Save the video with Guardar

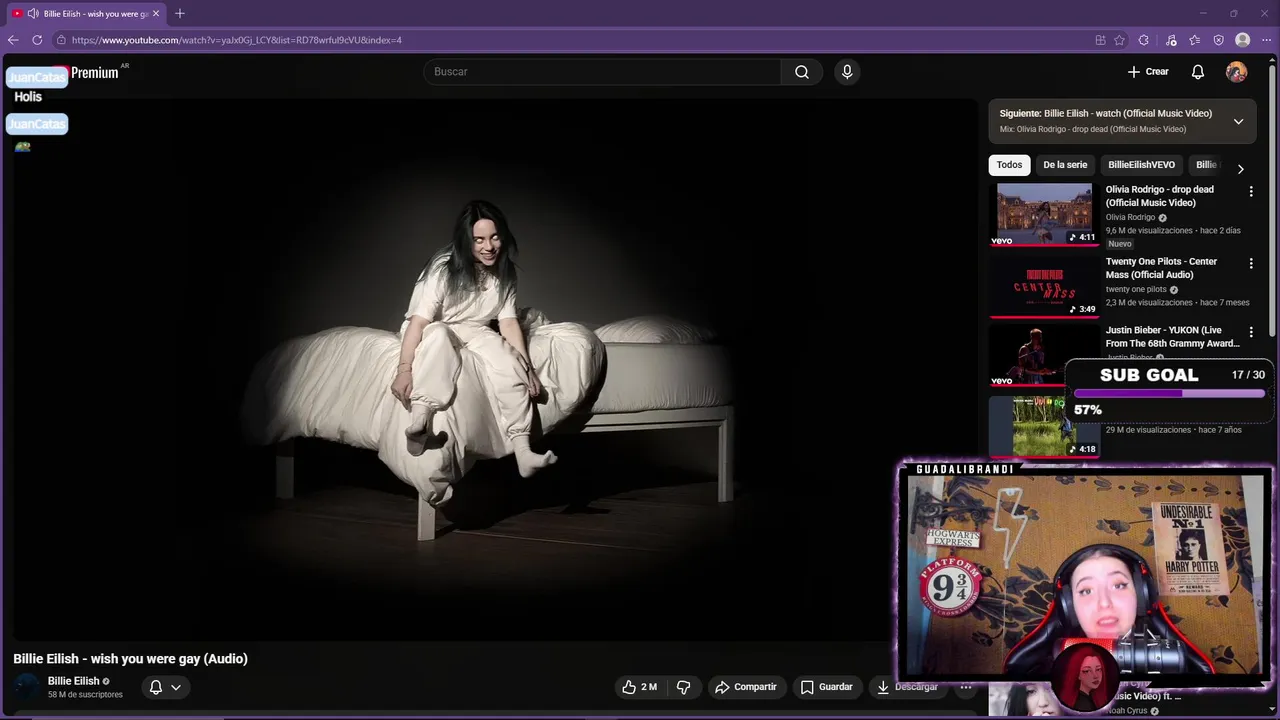click(827, 687)
